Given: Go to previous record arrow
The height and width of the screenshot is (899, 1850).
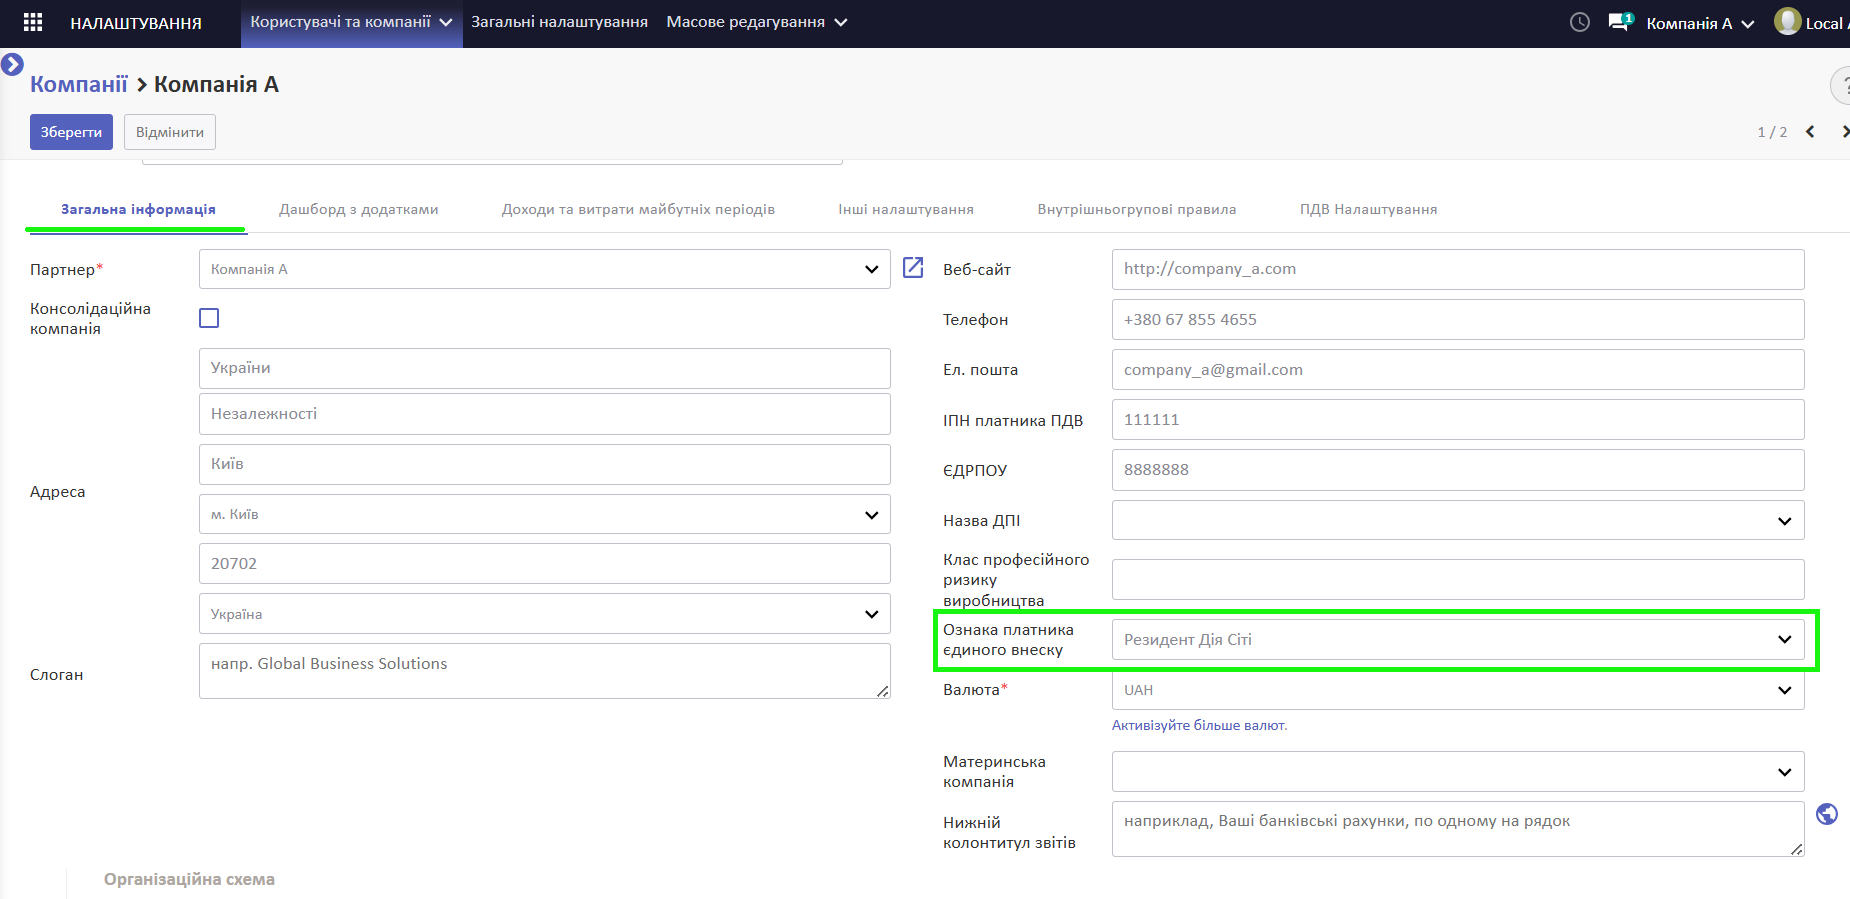Looking at the screenshot, I should pyautogui.click(x=1810, y=132).
